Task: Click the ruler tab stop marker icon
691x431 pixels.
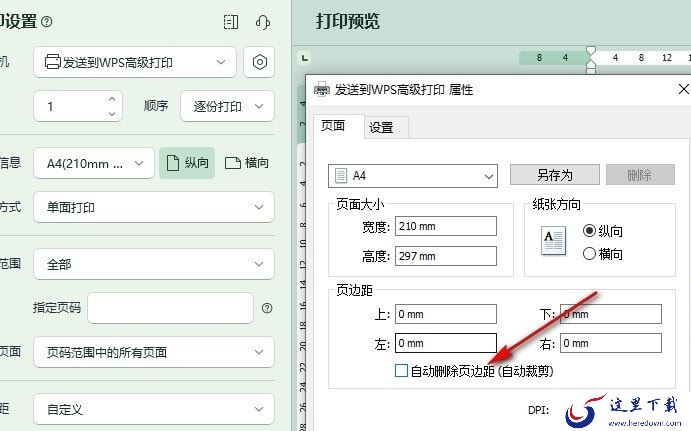Action: (305, 58)
